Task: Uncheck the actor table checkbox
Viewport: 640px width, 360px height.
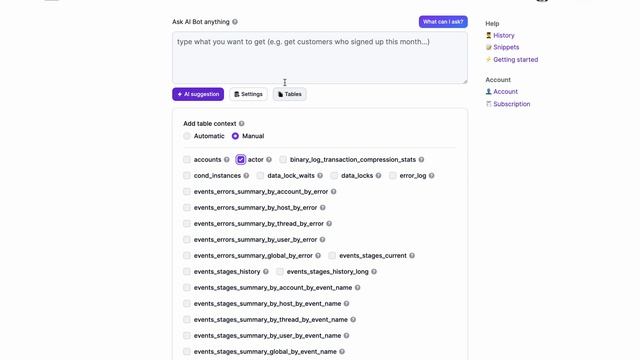Action: pos(241,160)
